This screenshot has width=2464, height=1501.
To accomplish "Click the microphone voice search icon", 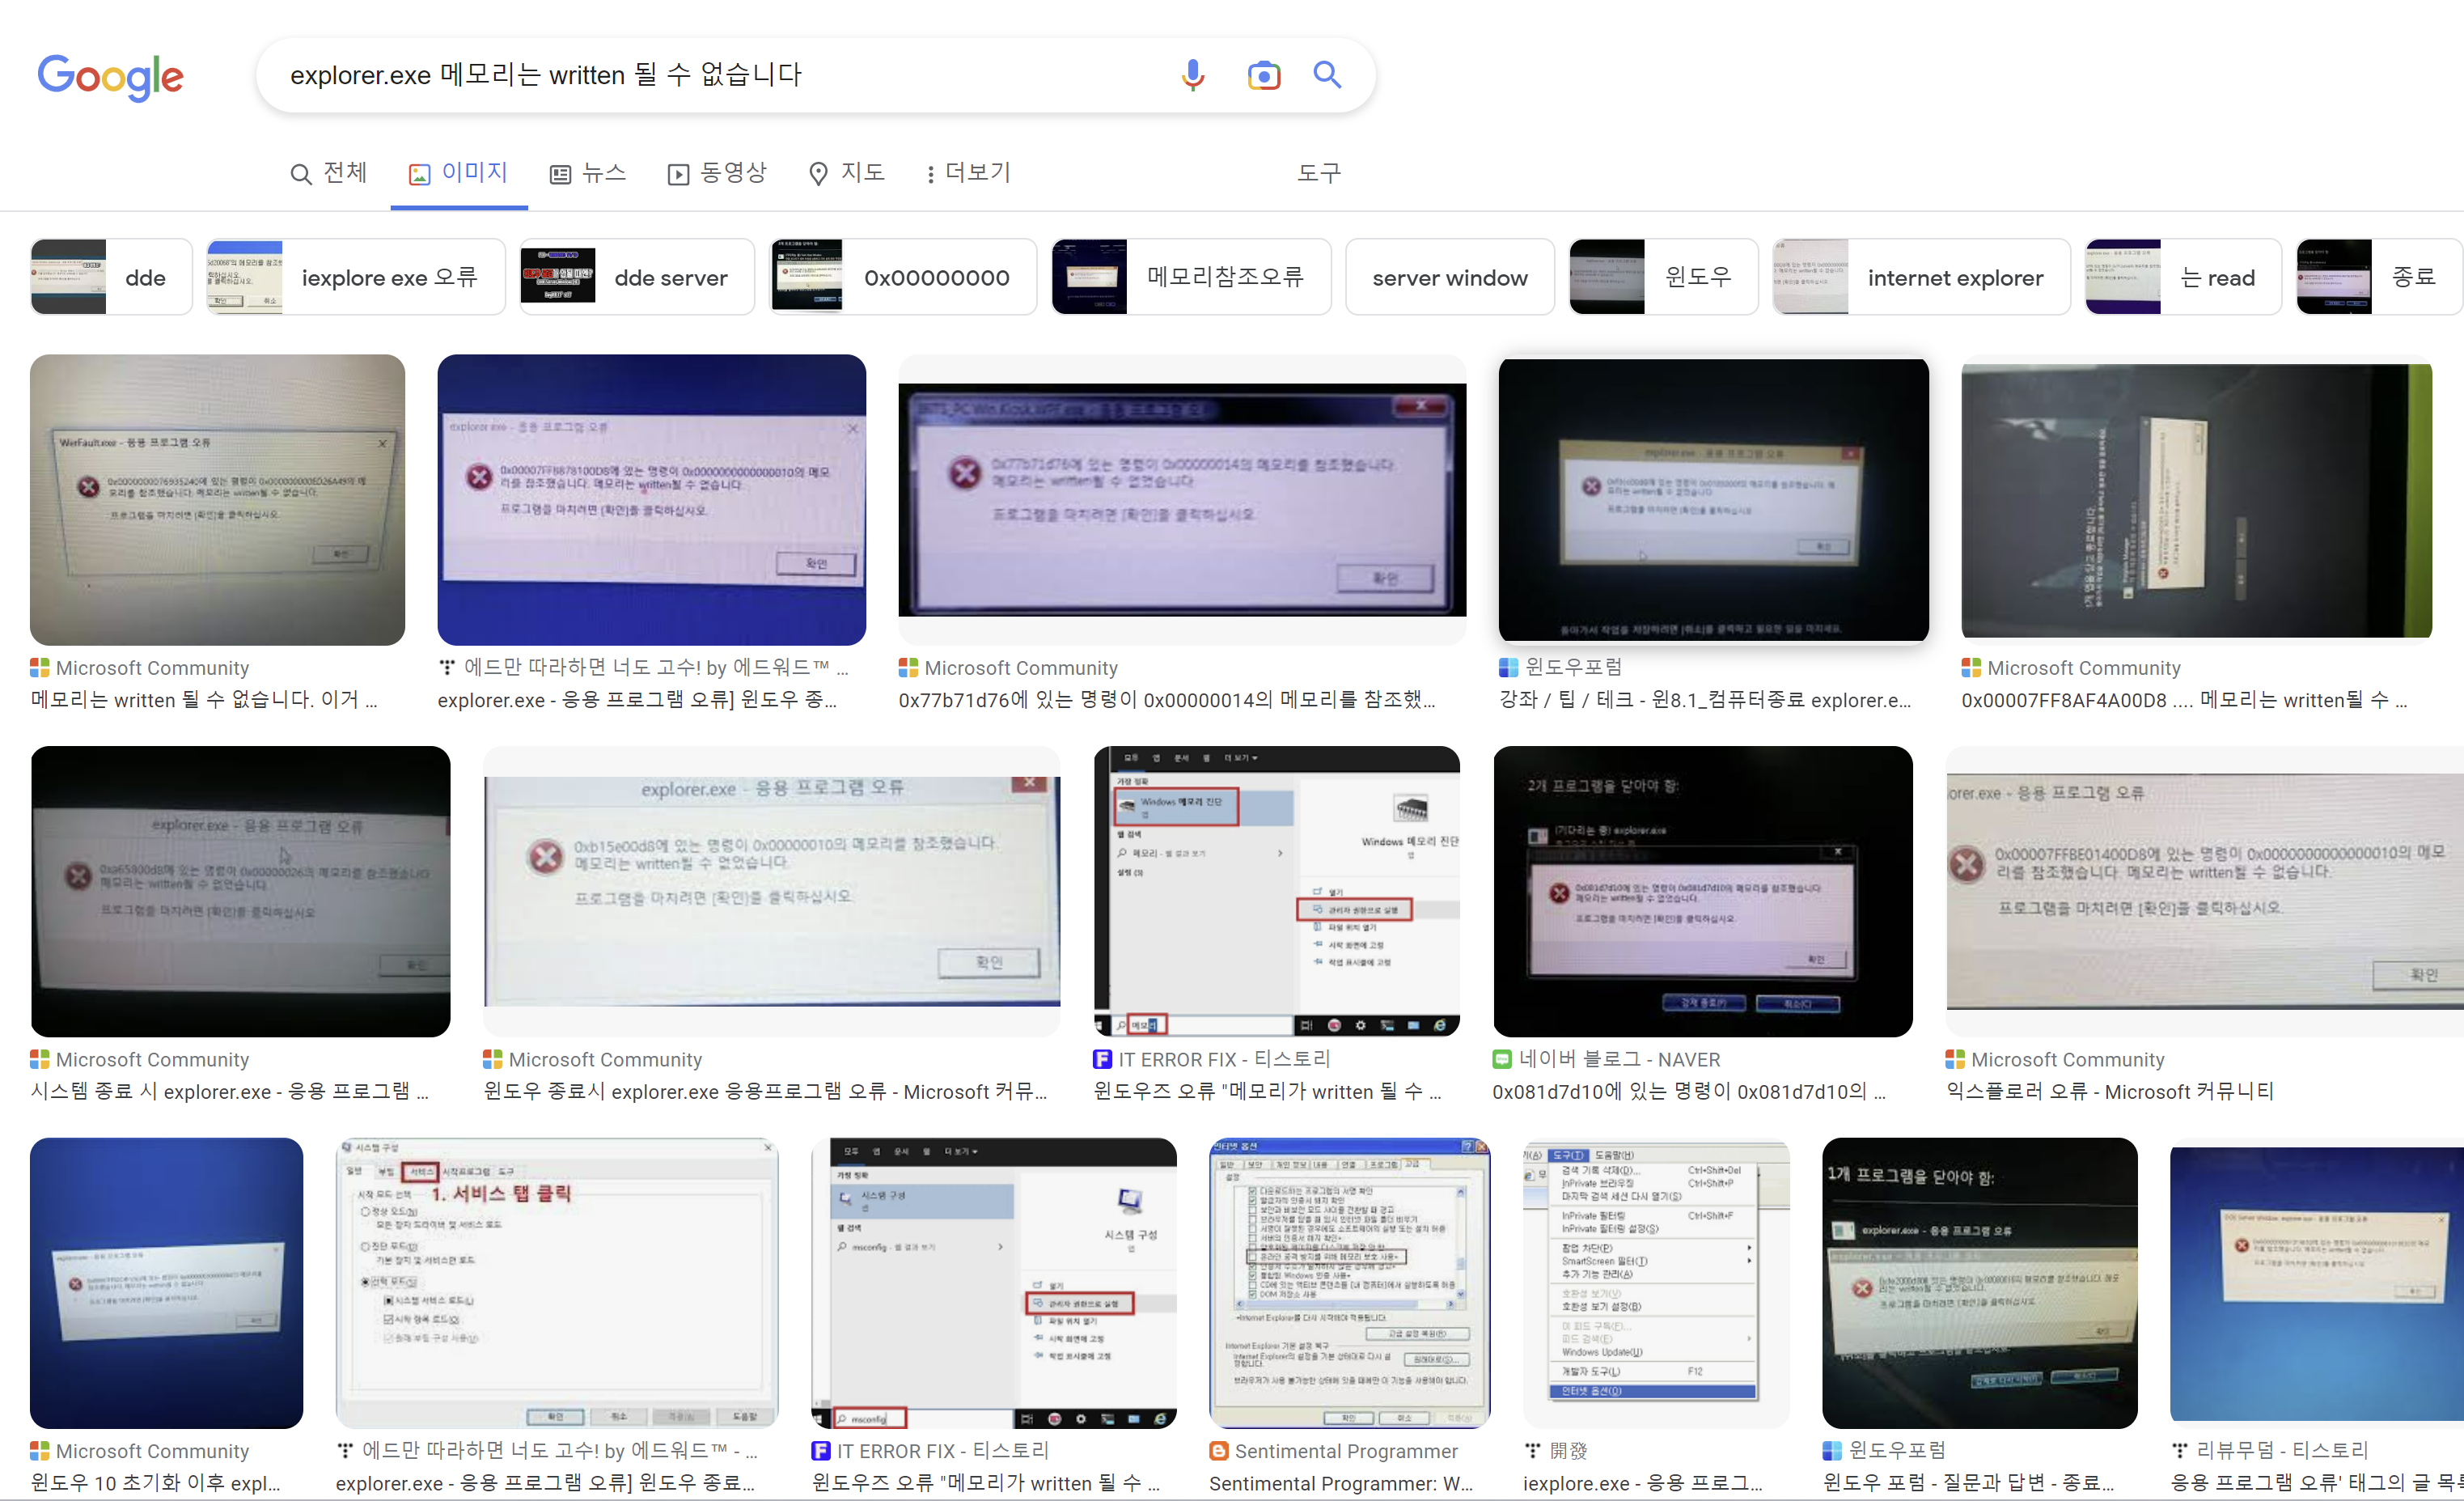I will click(x=1192, y=75).
